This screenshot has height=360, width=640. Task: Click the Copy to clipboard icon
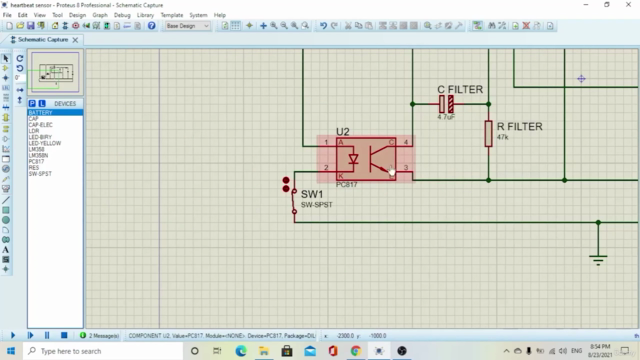point(358,26)
